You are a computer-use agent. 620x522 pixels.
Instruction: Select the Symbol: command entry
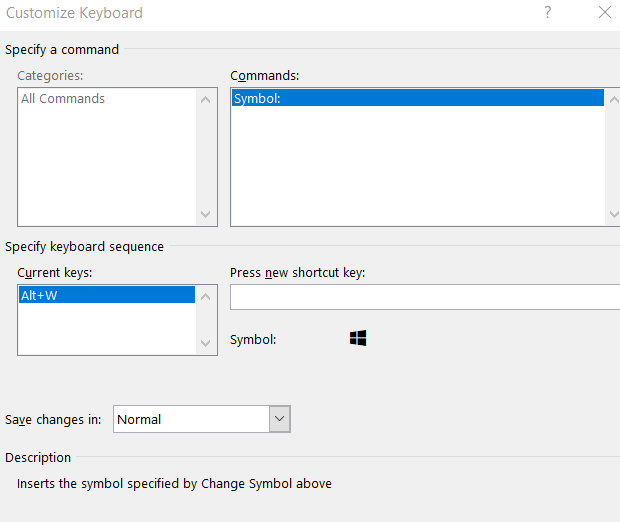[418, 98]
